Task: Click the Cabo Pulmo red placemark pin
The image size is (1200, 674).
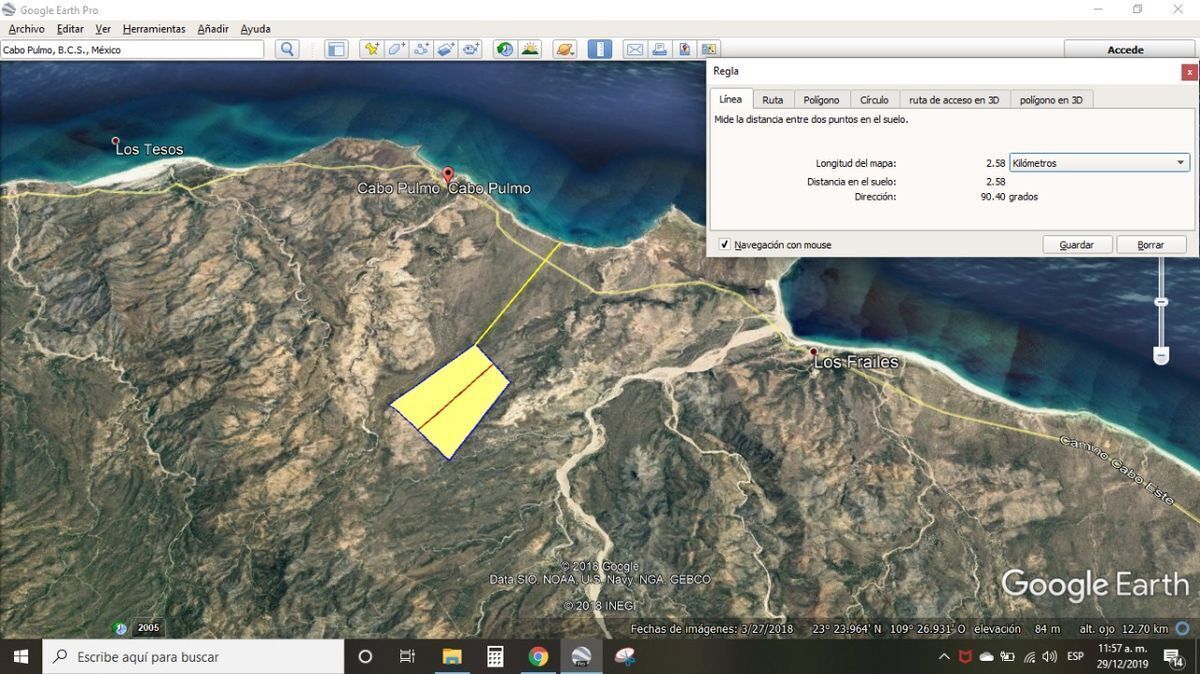Action: [448, 175]
